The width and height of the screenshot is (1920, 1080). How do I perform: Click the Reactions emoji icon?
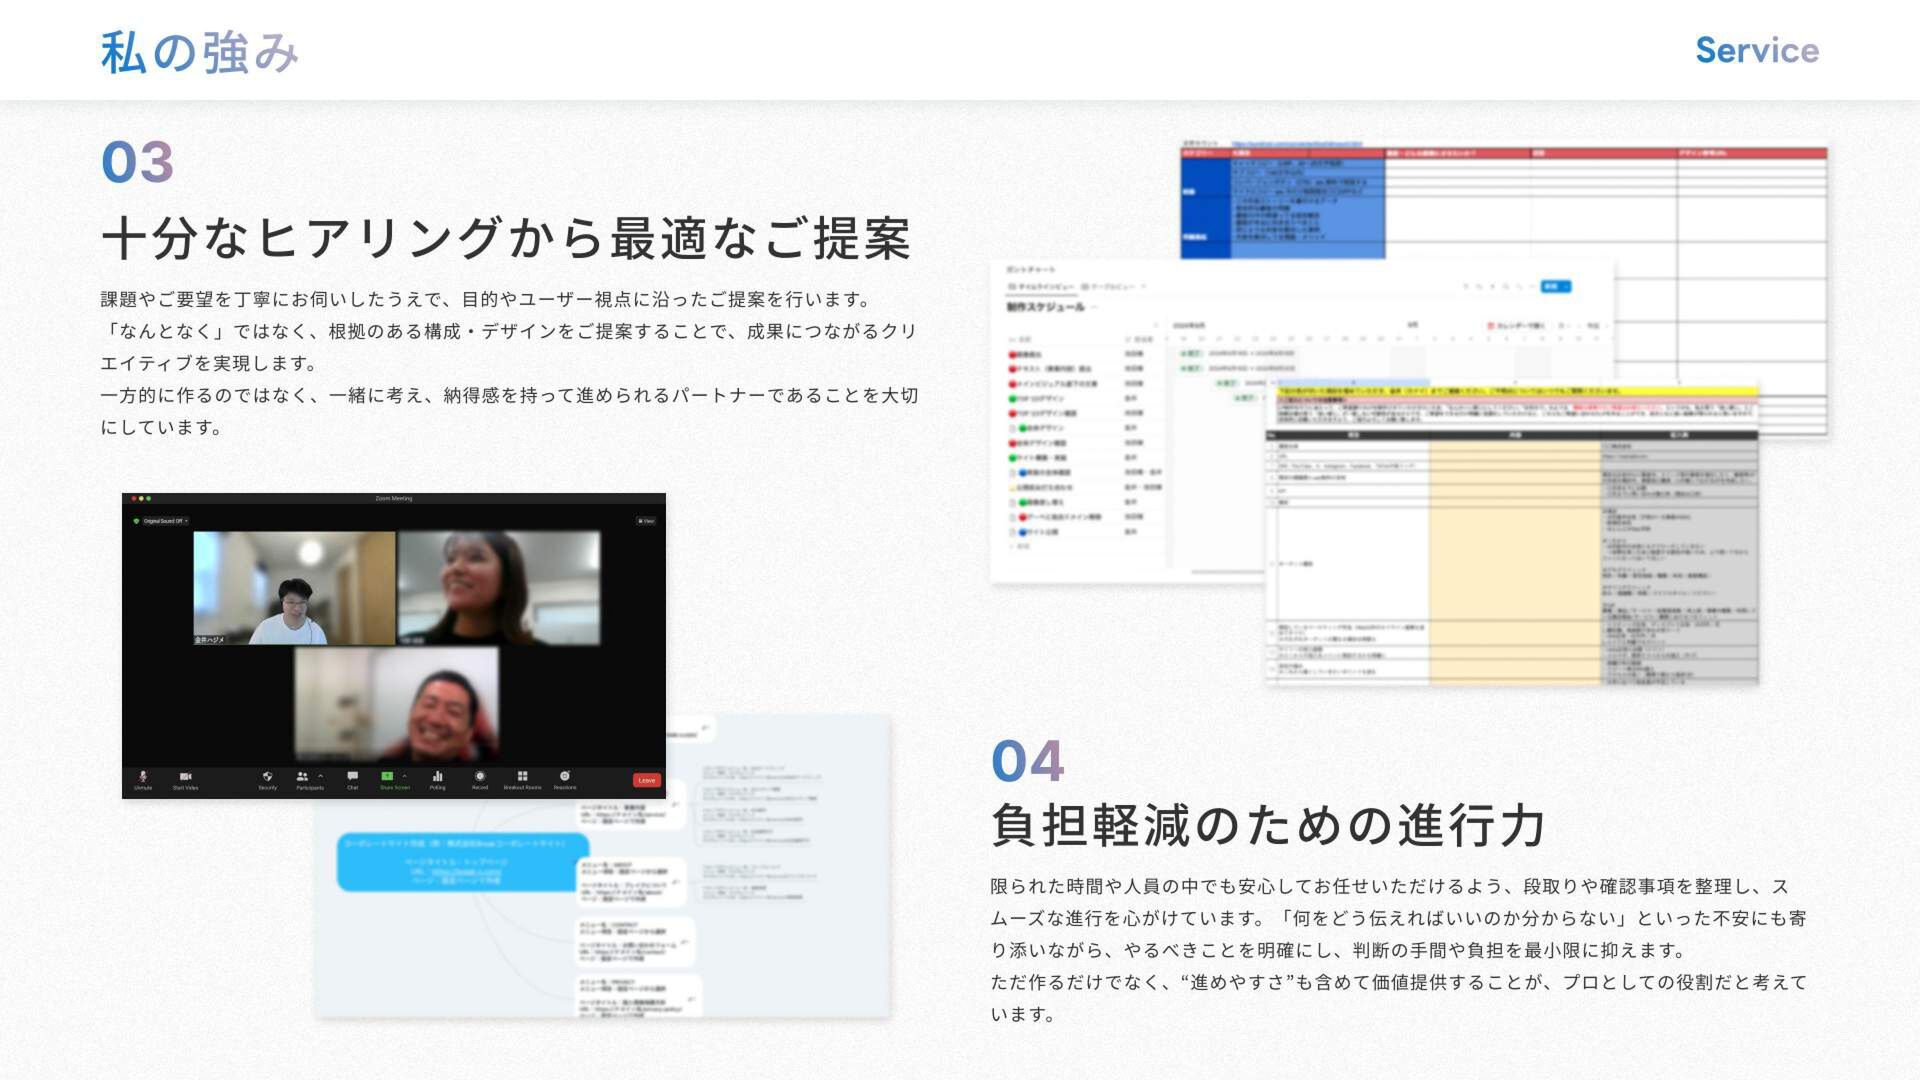(x=565, y=777)
